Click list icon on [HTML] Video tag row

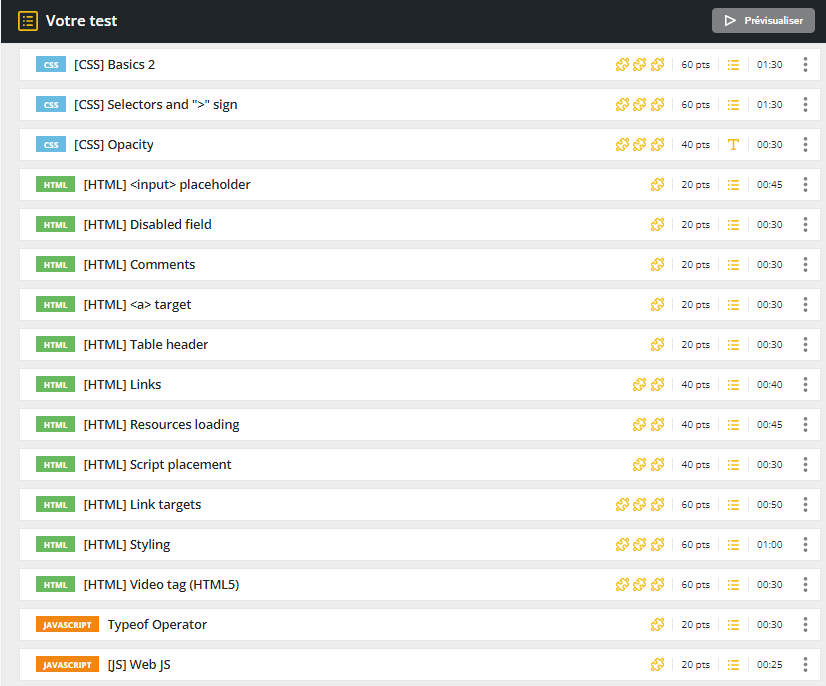(733, 585)
